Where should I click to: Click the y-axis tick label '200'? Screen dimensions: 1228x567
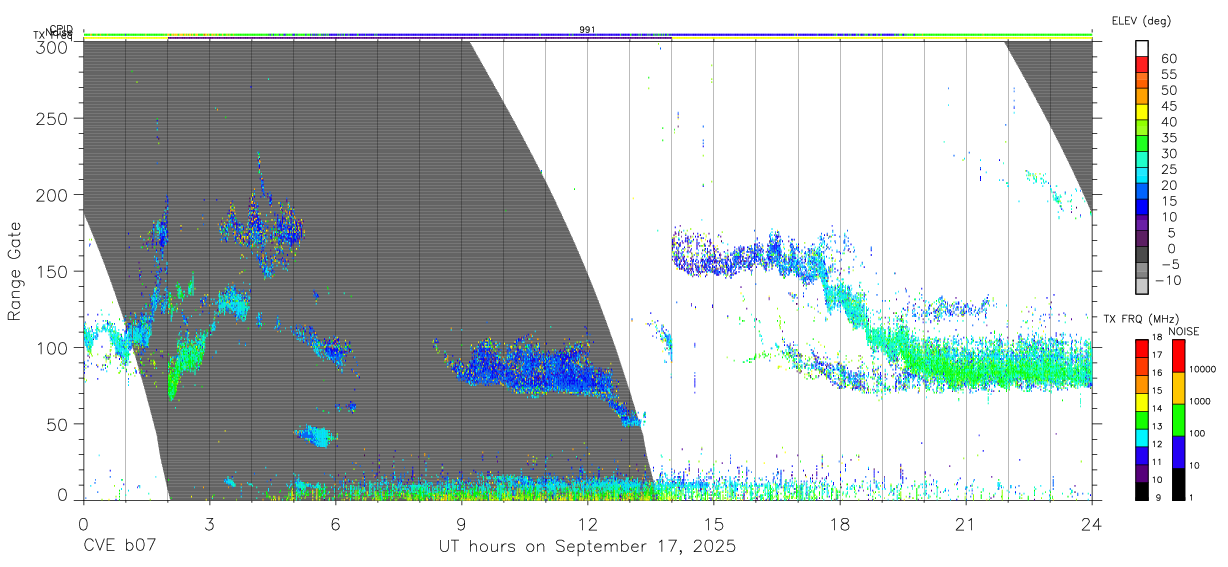tap(52, 194)
